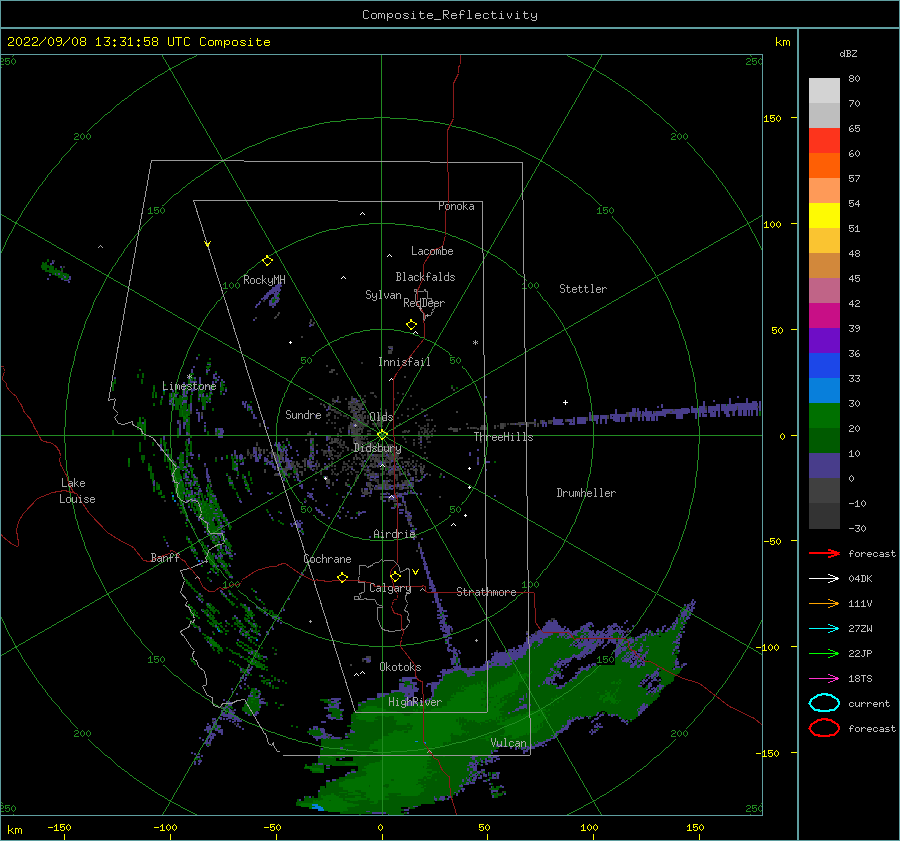Click the Drumheller town label
The width and height of the screenshot is (900, 841).
pos(586,493)
